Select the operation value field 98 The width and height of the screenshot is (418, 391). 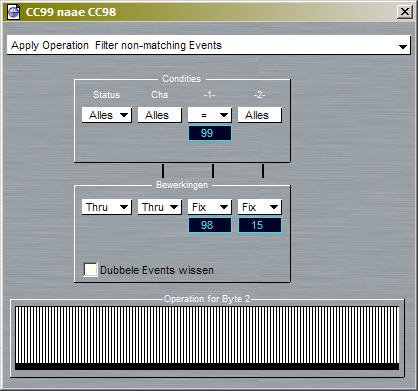coord(210,225)
